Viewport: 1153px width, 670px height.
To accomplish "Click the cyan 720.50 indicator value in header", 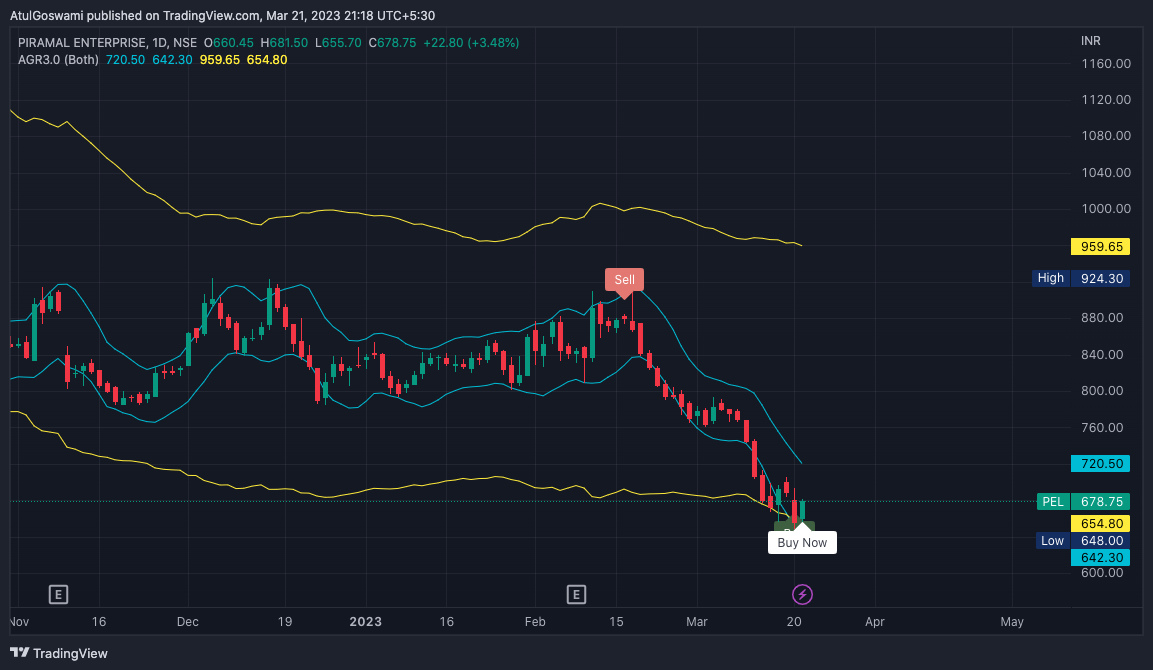I will (x=125, y=60).
